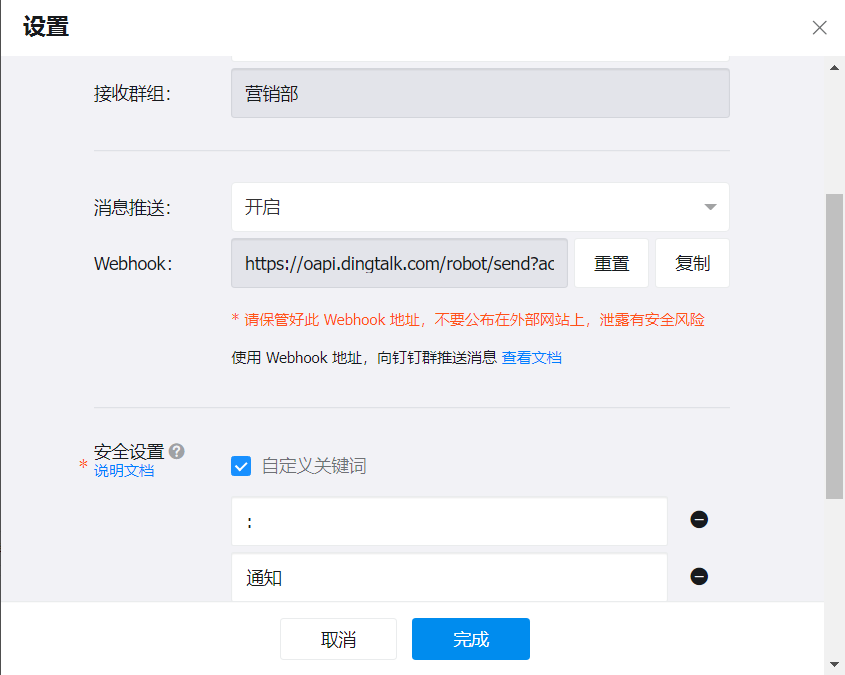Close the 设置 dialog with the X icon
This screenshot has height=675, width=845.
pos(819,27)
